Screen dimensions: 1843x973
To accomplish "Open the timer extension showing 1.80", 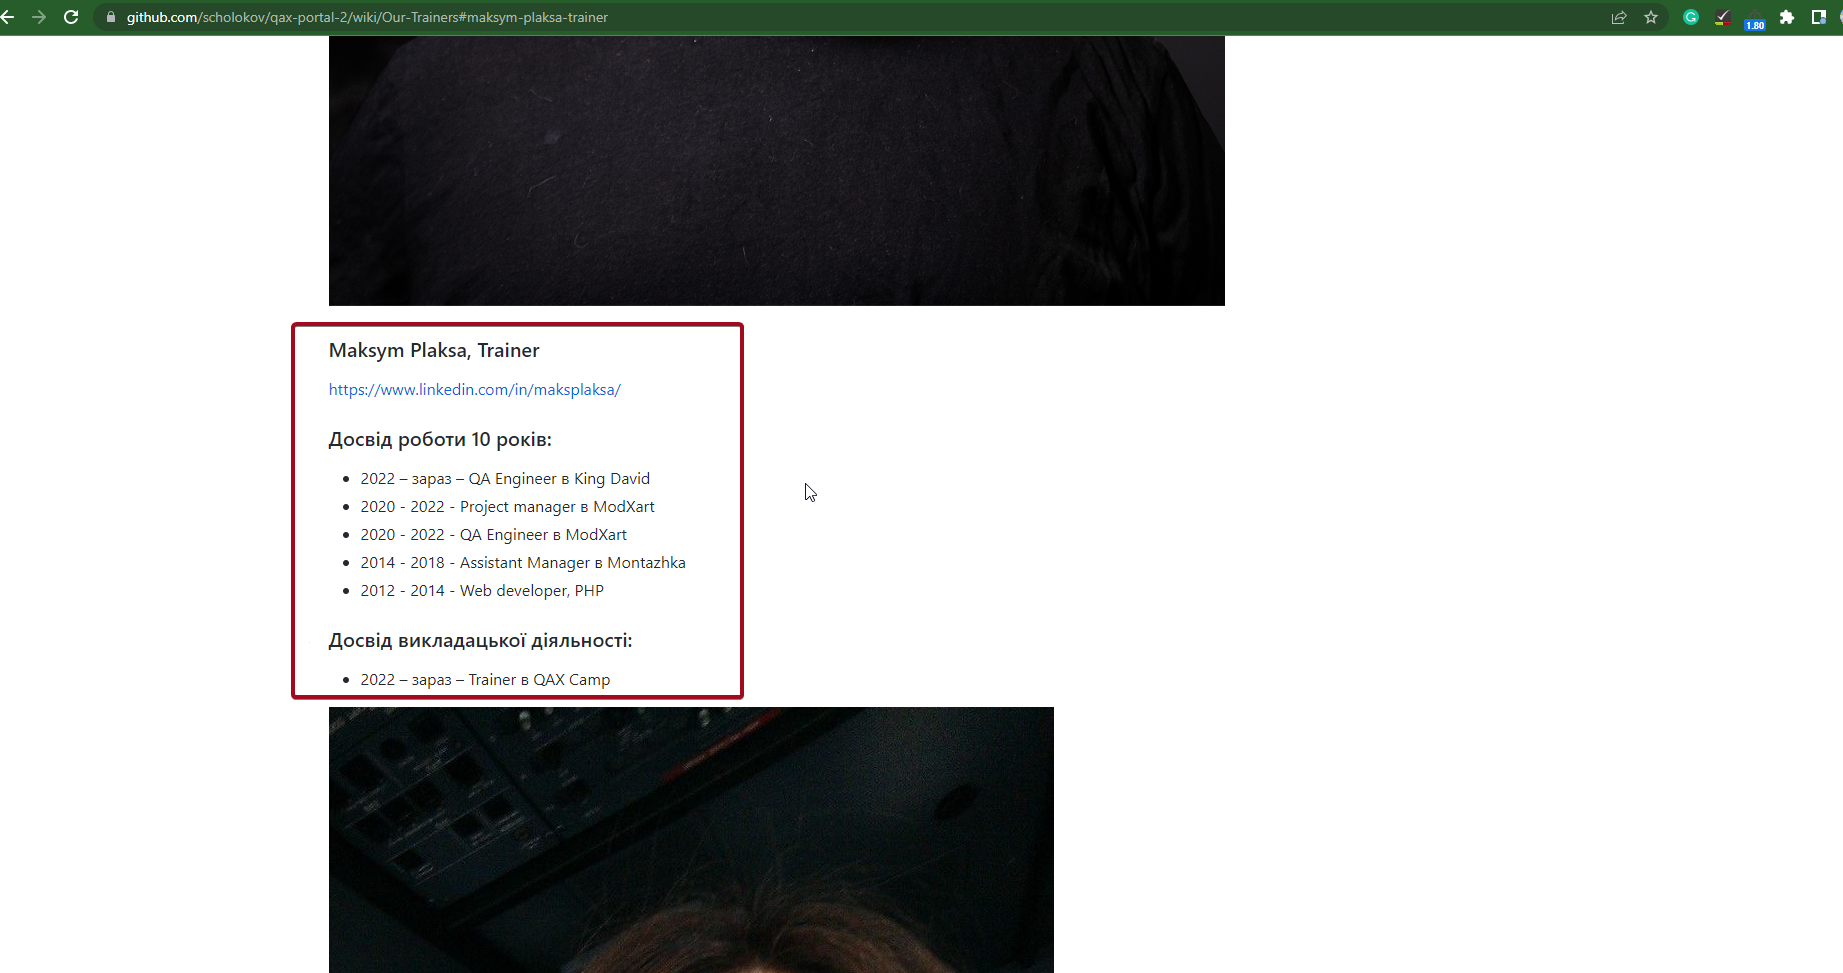I will point(1754,19).
